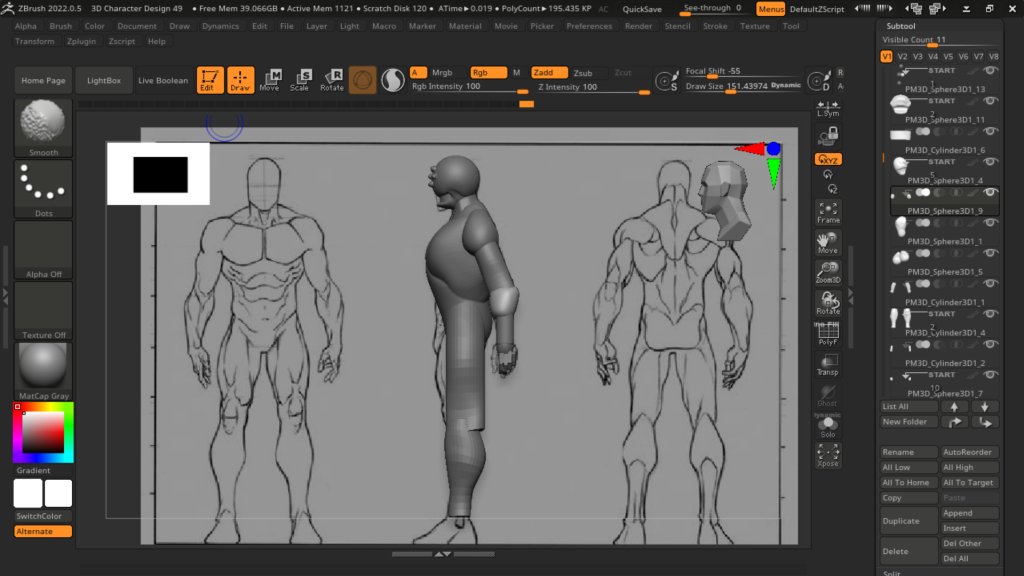Select the Rotate transform tool
This screenshot has height=576, width=1024.
(x=332, y=80)
